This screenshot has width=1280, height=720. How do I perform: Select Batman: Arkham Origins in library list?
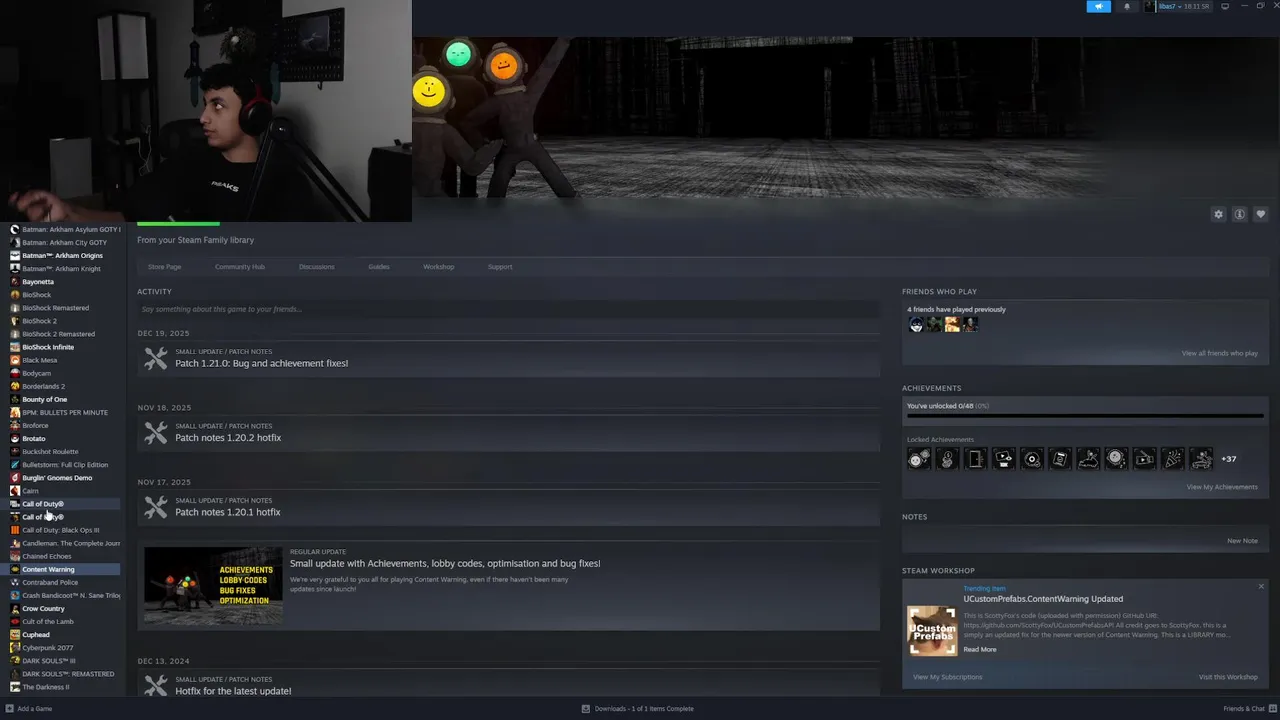[x=62, y=256]
